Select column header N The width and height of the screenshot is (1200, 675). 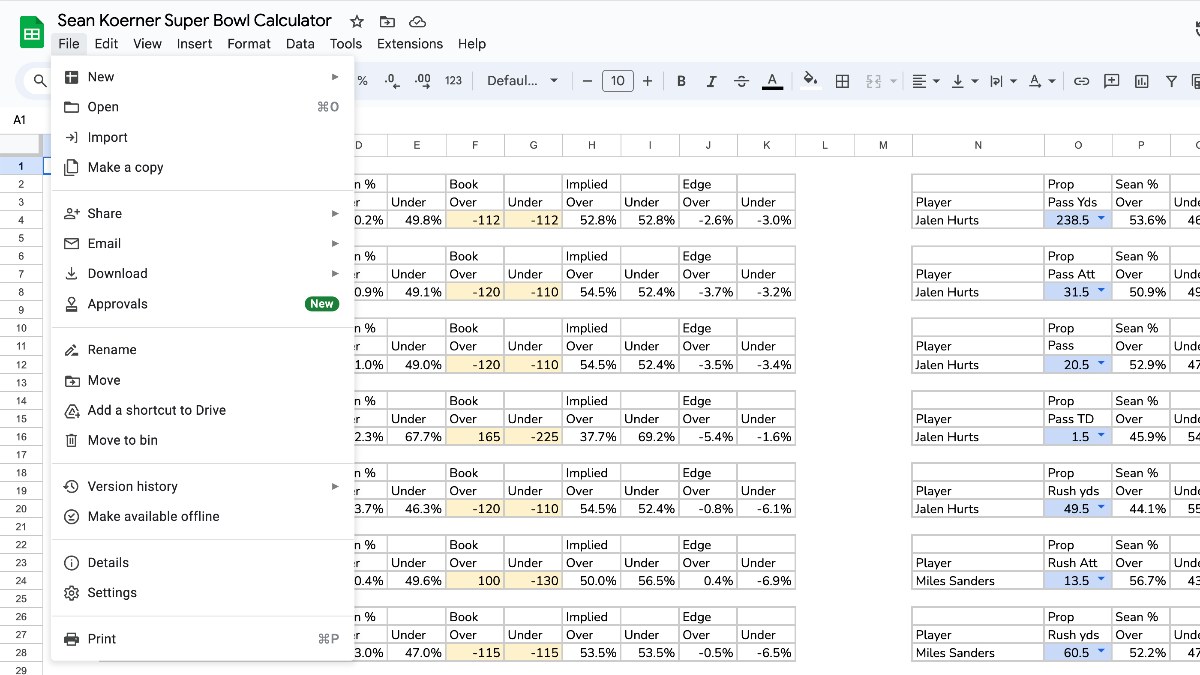pos(978,145)
